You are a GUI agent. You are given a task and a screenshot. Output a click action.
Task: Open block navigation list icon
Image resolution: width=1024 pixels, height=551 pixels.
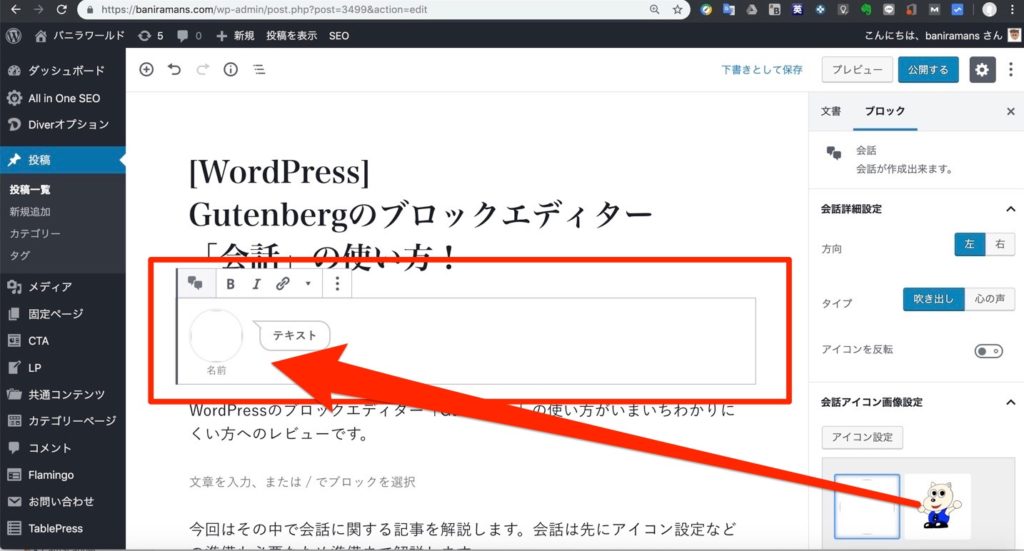[259, 69]
